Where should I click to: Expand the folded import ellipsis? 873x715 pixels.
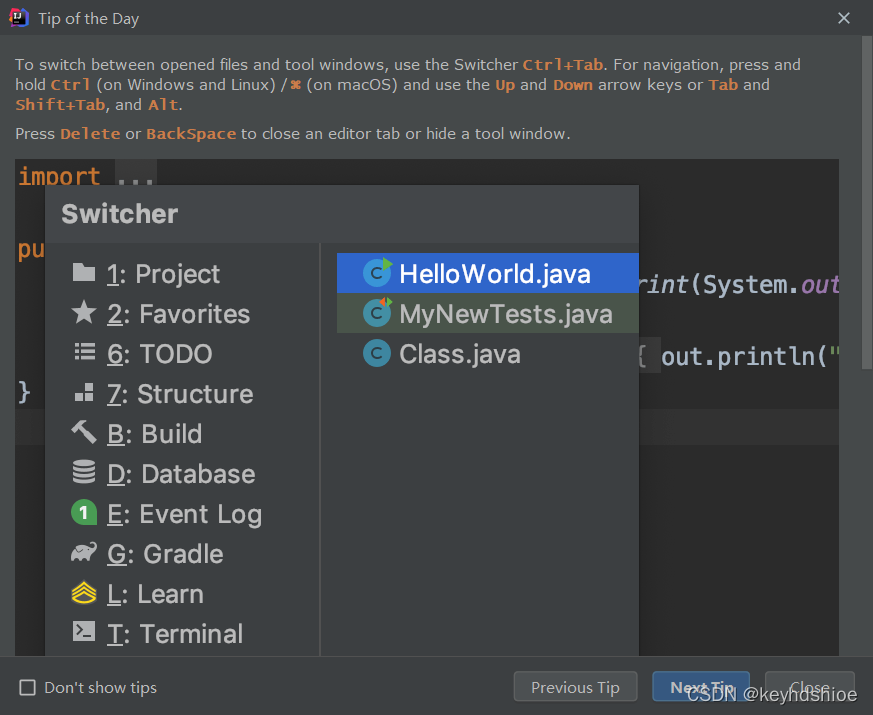point(135,174)
